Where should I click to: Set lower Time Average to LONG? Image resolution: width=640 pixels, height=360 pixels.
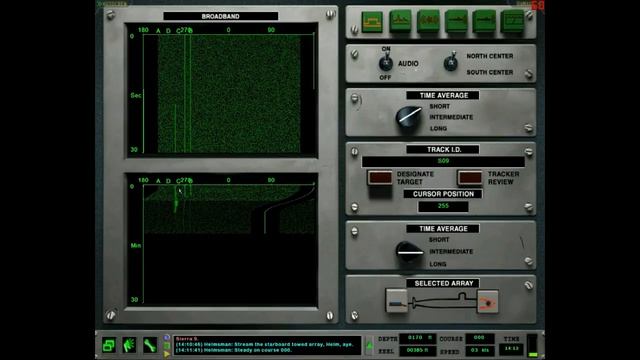(x=438, y=264)
